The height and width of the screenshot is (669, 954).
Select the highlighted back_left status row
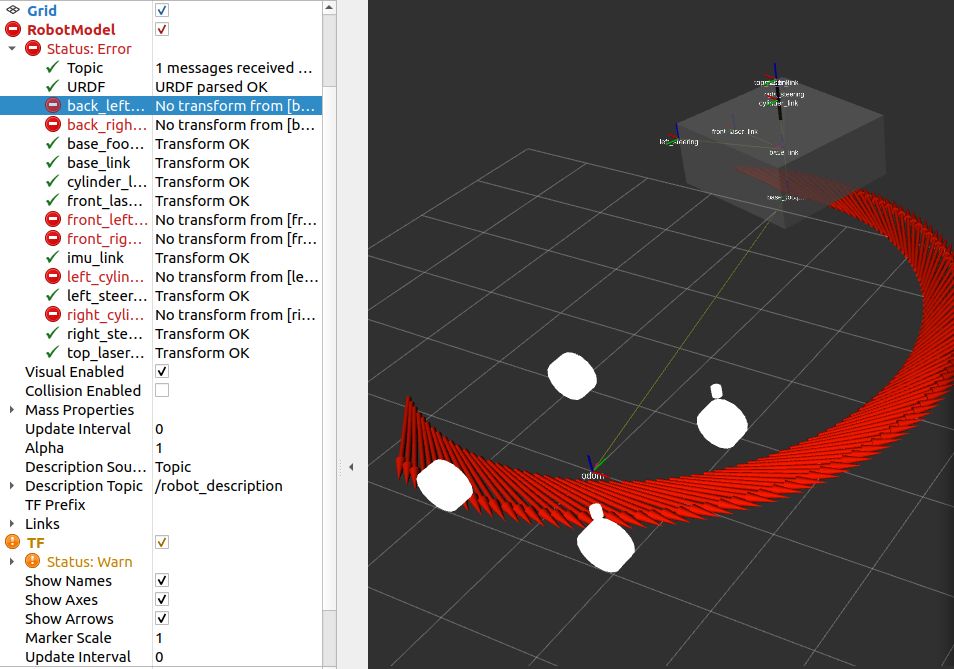point(161,106)
